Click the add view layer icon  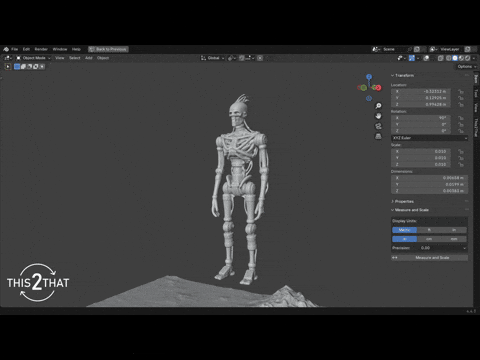pyautogui.click(x=468, y=49)
